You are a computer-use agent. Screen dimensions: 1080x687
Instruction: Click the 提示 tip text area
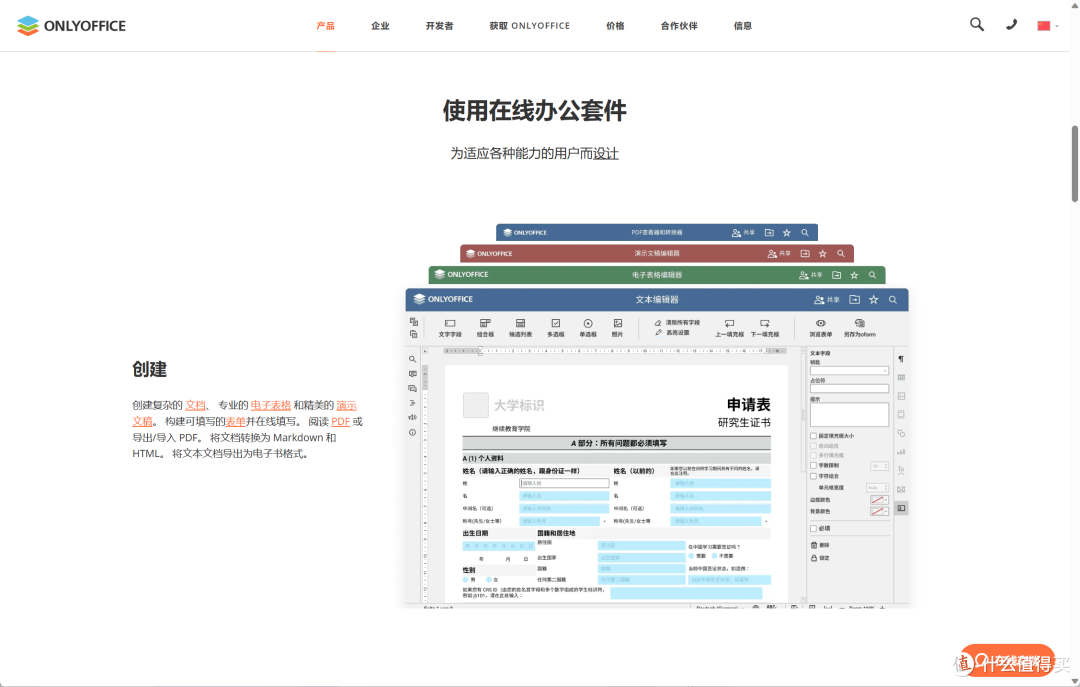point(849,415)
